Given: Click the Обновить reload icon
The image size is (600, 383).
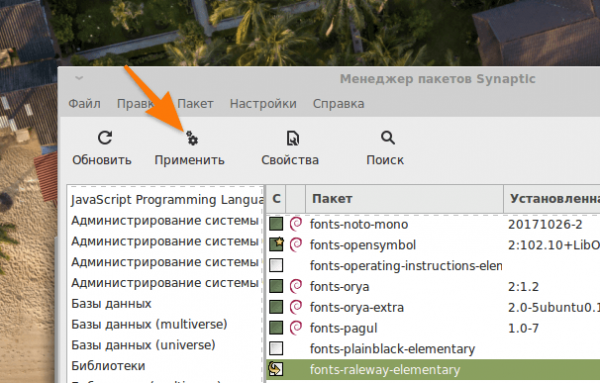Looking at the screenshot, I should [x=105, y=138].
